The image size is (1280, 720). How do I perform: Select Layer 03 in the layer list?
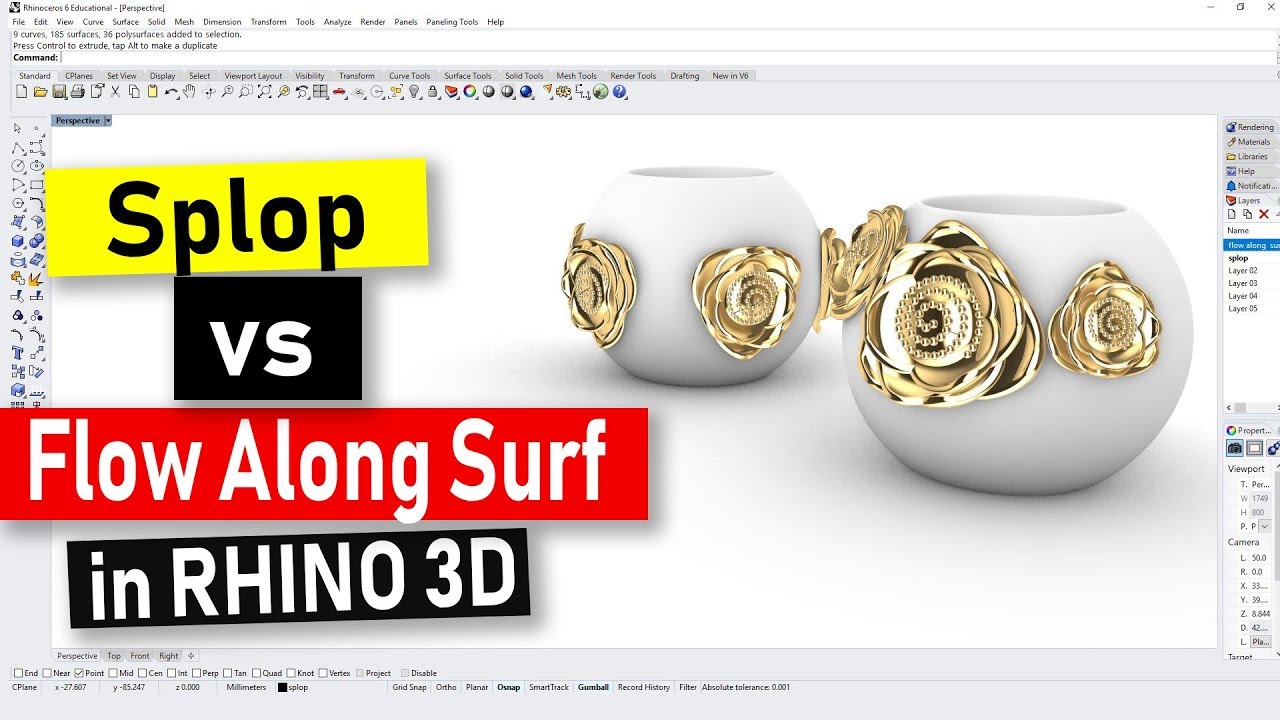[1251, 283]
